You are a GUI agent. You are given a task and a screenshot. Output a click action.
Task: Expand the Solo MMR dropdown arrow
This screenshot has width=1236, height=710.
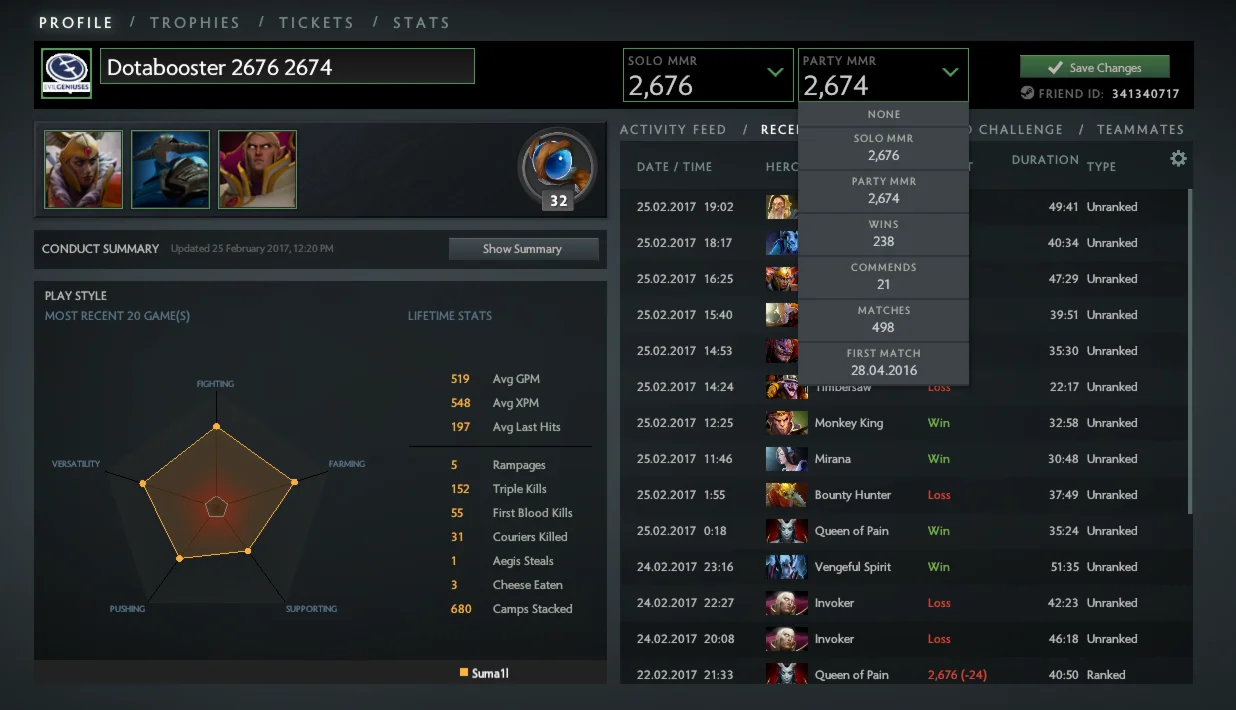coord(775,72)
